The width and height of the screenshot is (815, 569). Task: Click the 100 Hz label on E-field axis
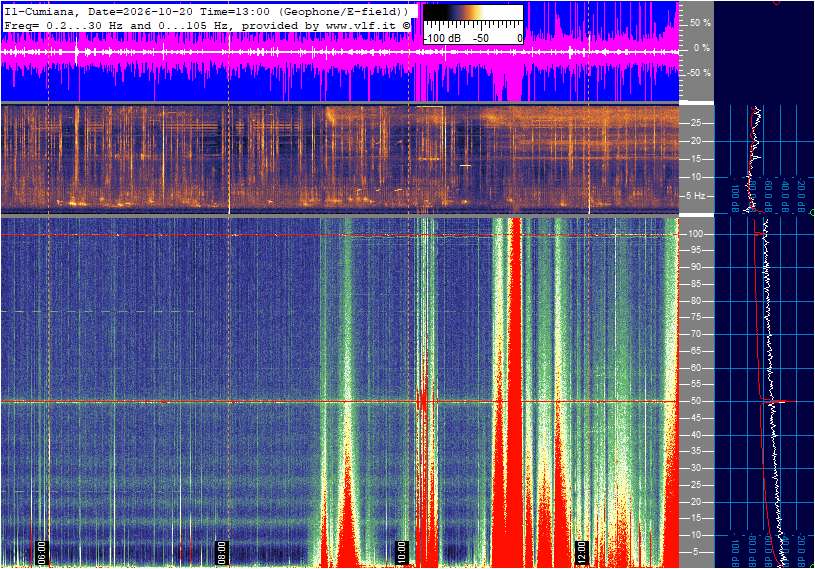[x=695, y=234]
